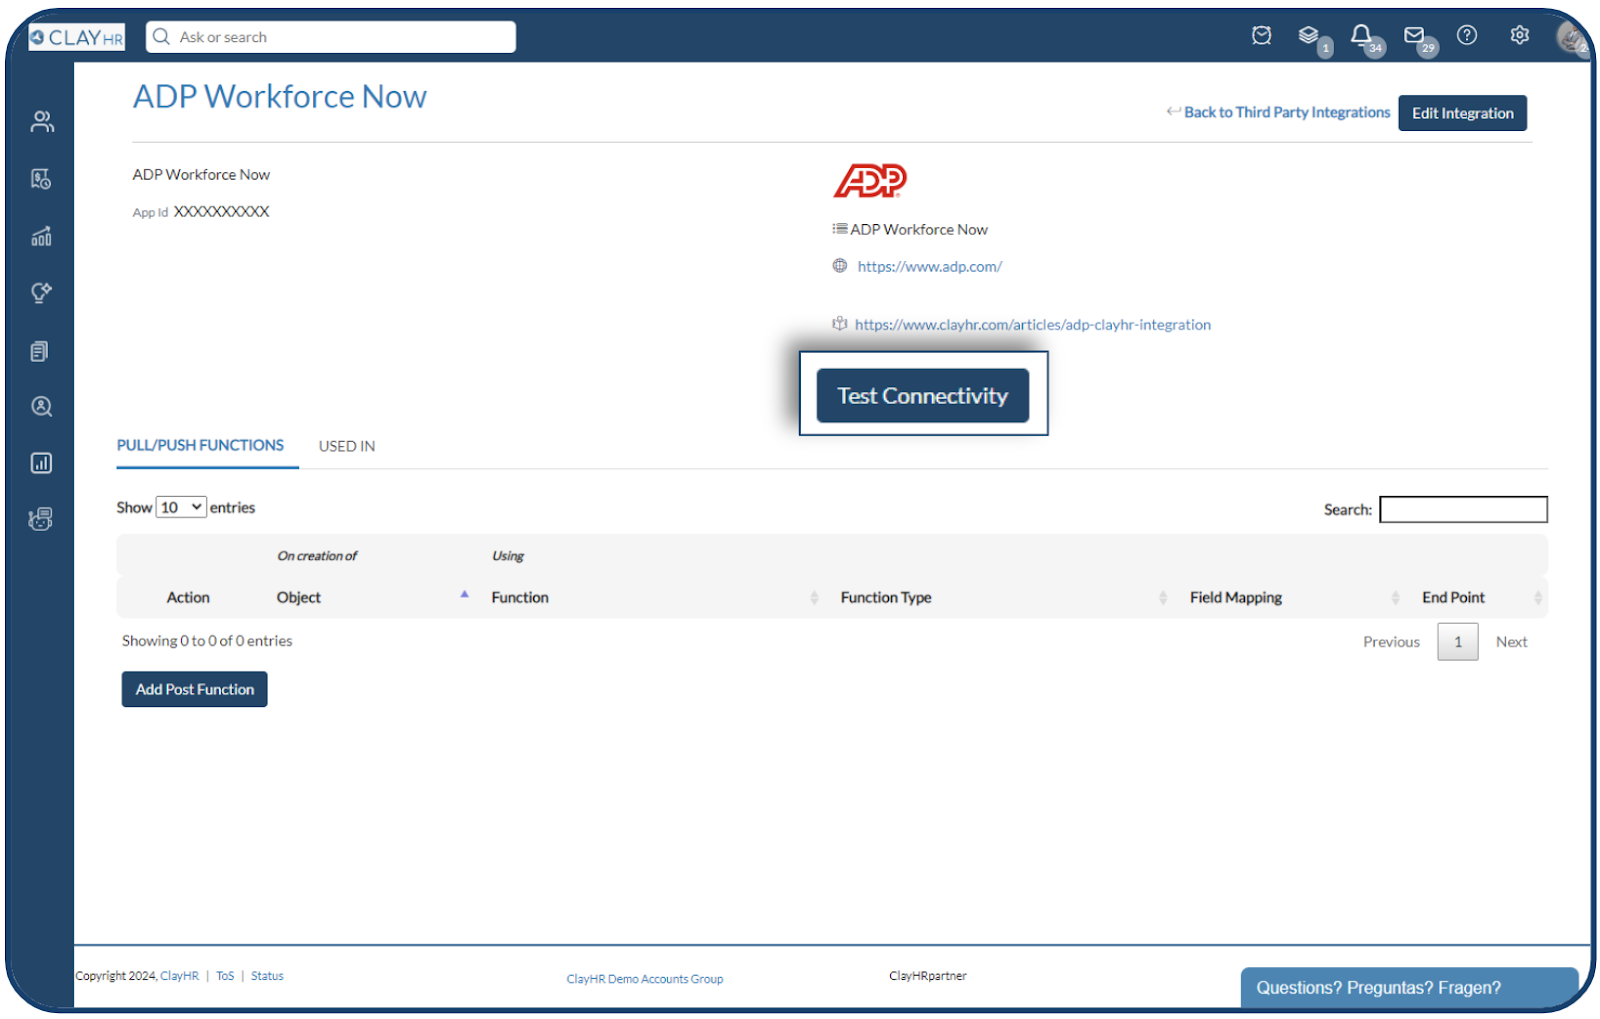Image resolution: width=1600 pixels, height=1019 pixels.
Task: Click the App Id XXXXXXXXXX value
Action: pyautogui.click(x=221, y=211)
